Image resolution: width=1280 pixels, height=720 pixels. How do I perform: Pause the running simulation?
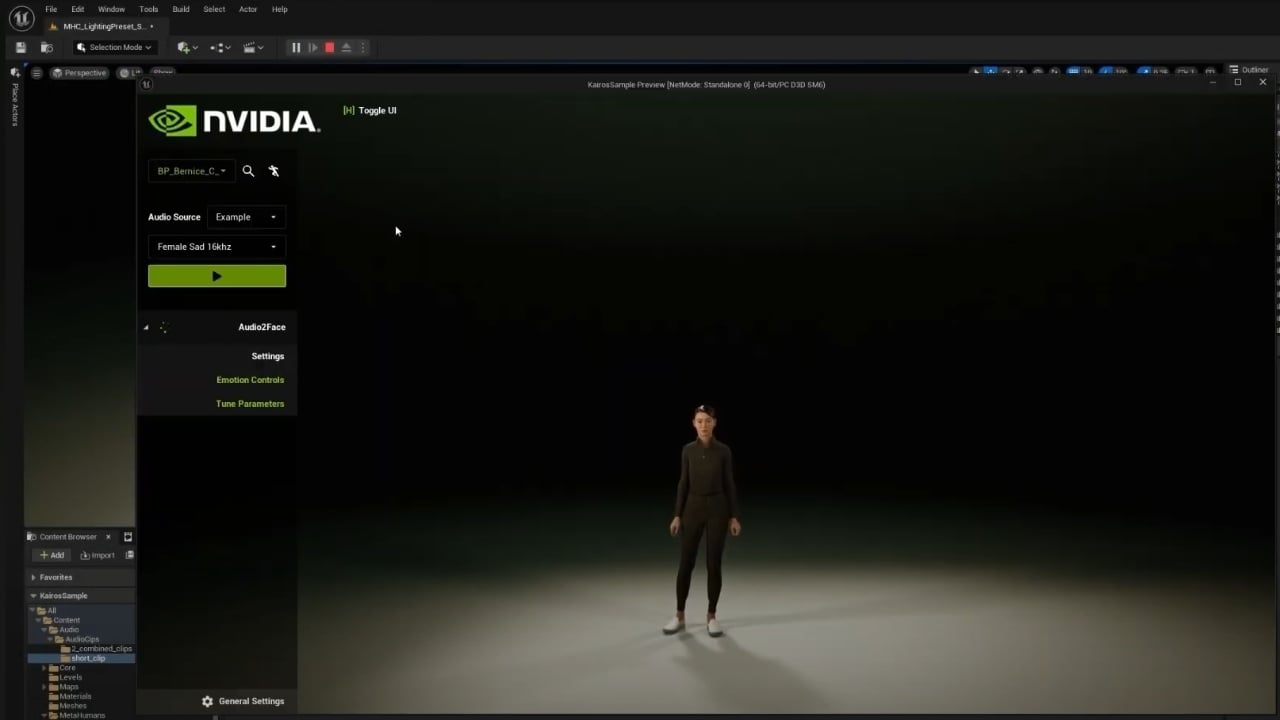pos(295,47)
